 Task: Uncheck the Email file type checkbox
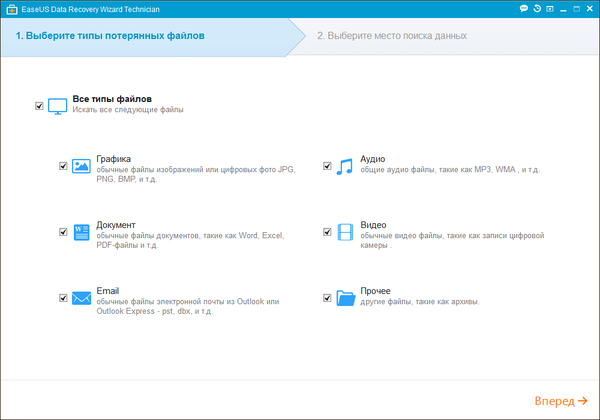(x=63, y=298)
